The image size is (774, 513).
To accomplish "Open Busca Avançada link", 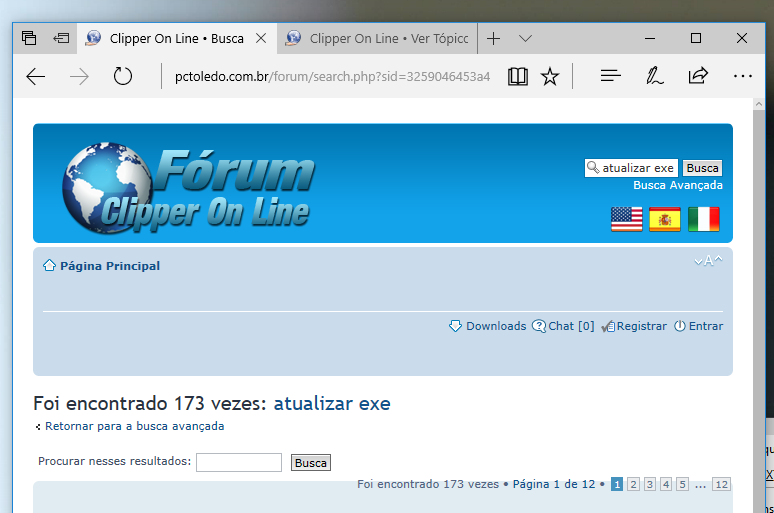I will pyautogui.click(x=678, y=185).
